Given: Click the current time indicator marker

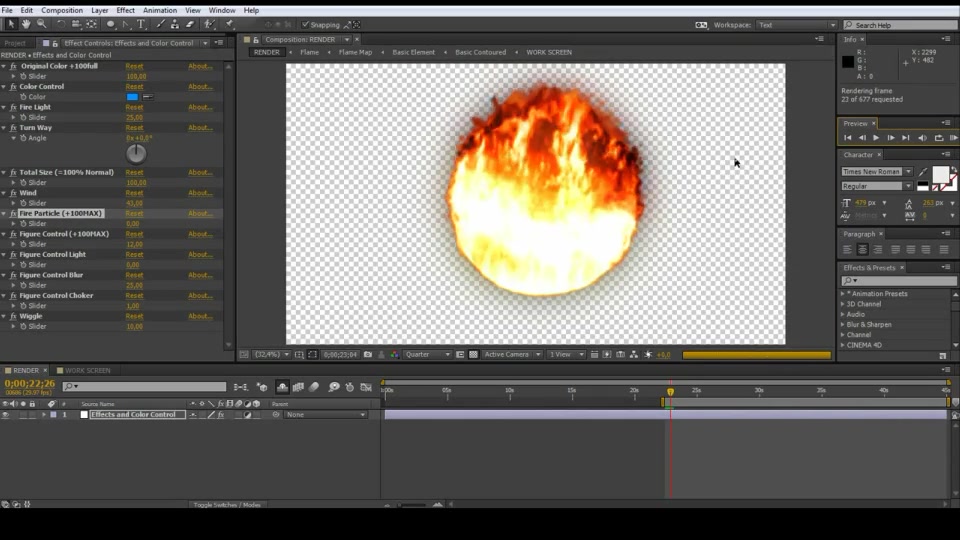Looking at the screenshot, I should pos(670,391).
